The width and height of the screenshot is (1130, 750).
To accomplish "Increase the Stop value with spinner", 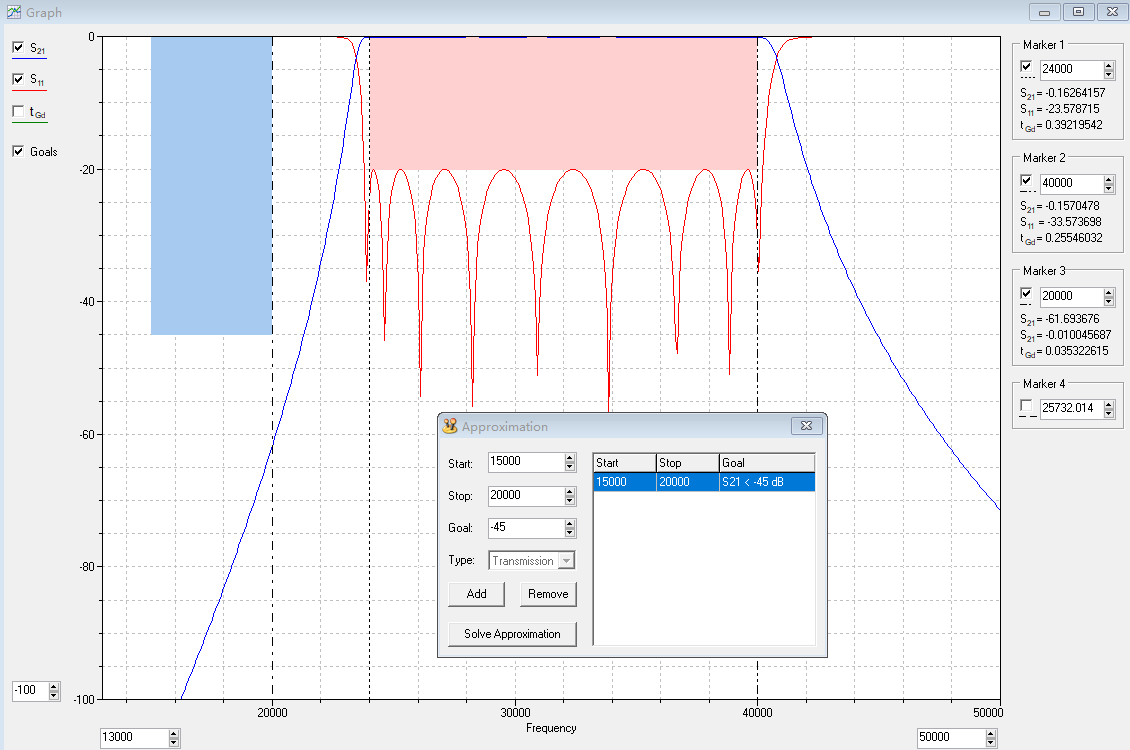I will [570, 491].
